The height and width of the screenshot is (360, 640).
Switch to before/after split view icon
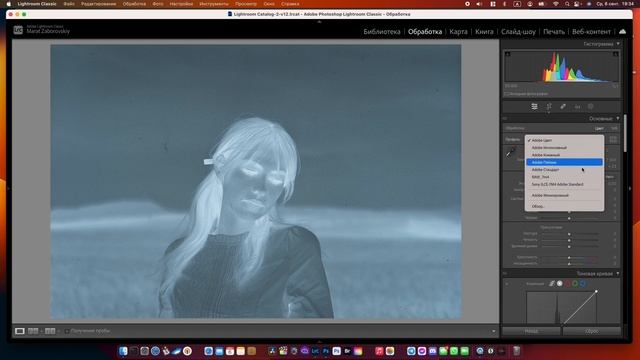(50, 331)
